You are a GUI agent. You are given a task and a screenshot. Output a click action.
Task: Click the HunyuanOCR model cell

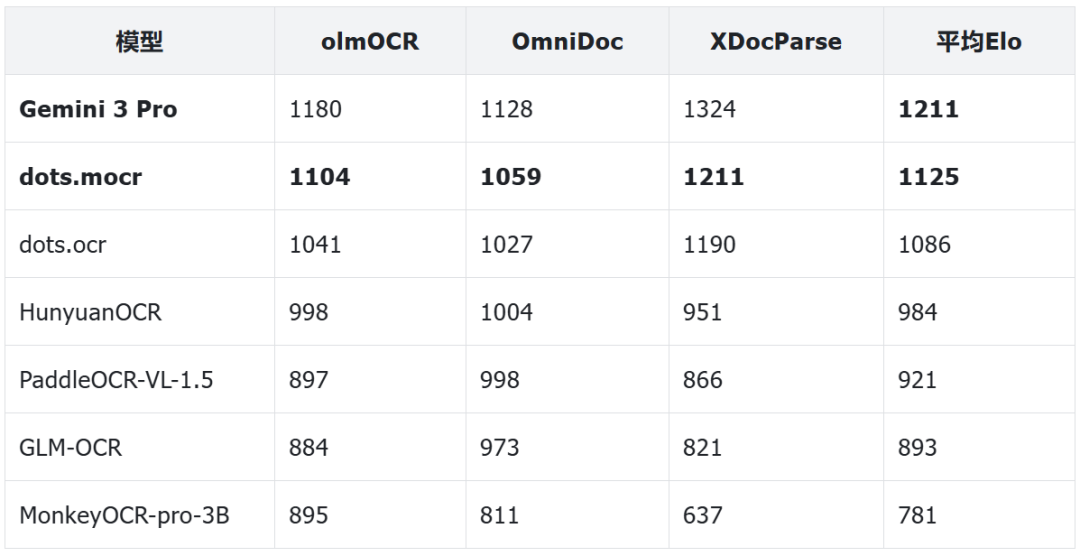90,312
